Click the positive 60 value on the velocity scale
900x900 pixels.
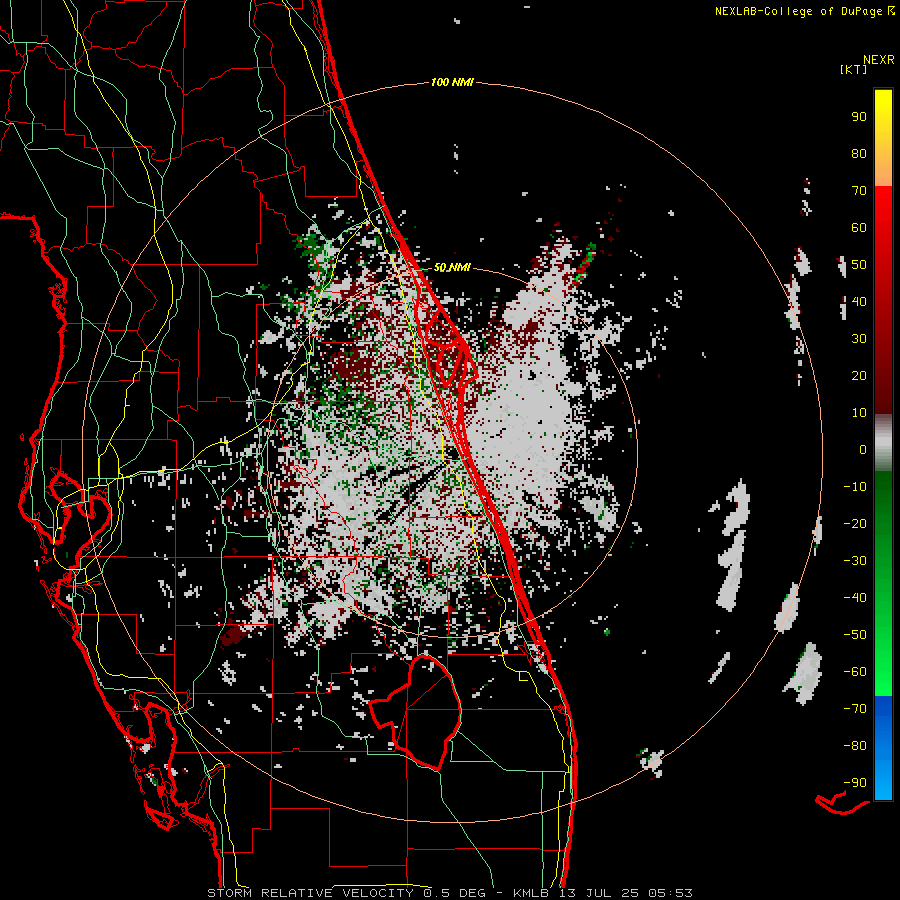(859, 227)
